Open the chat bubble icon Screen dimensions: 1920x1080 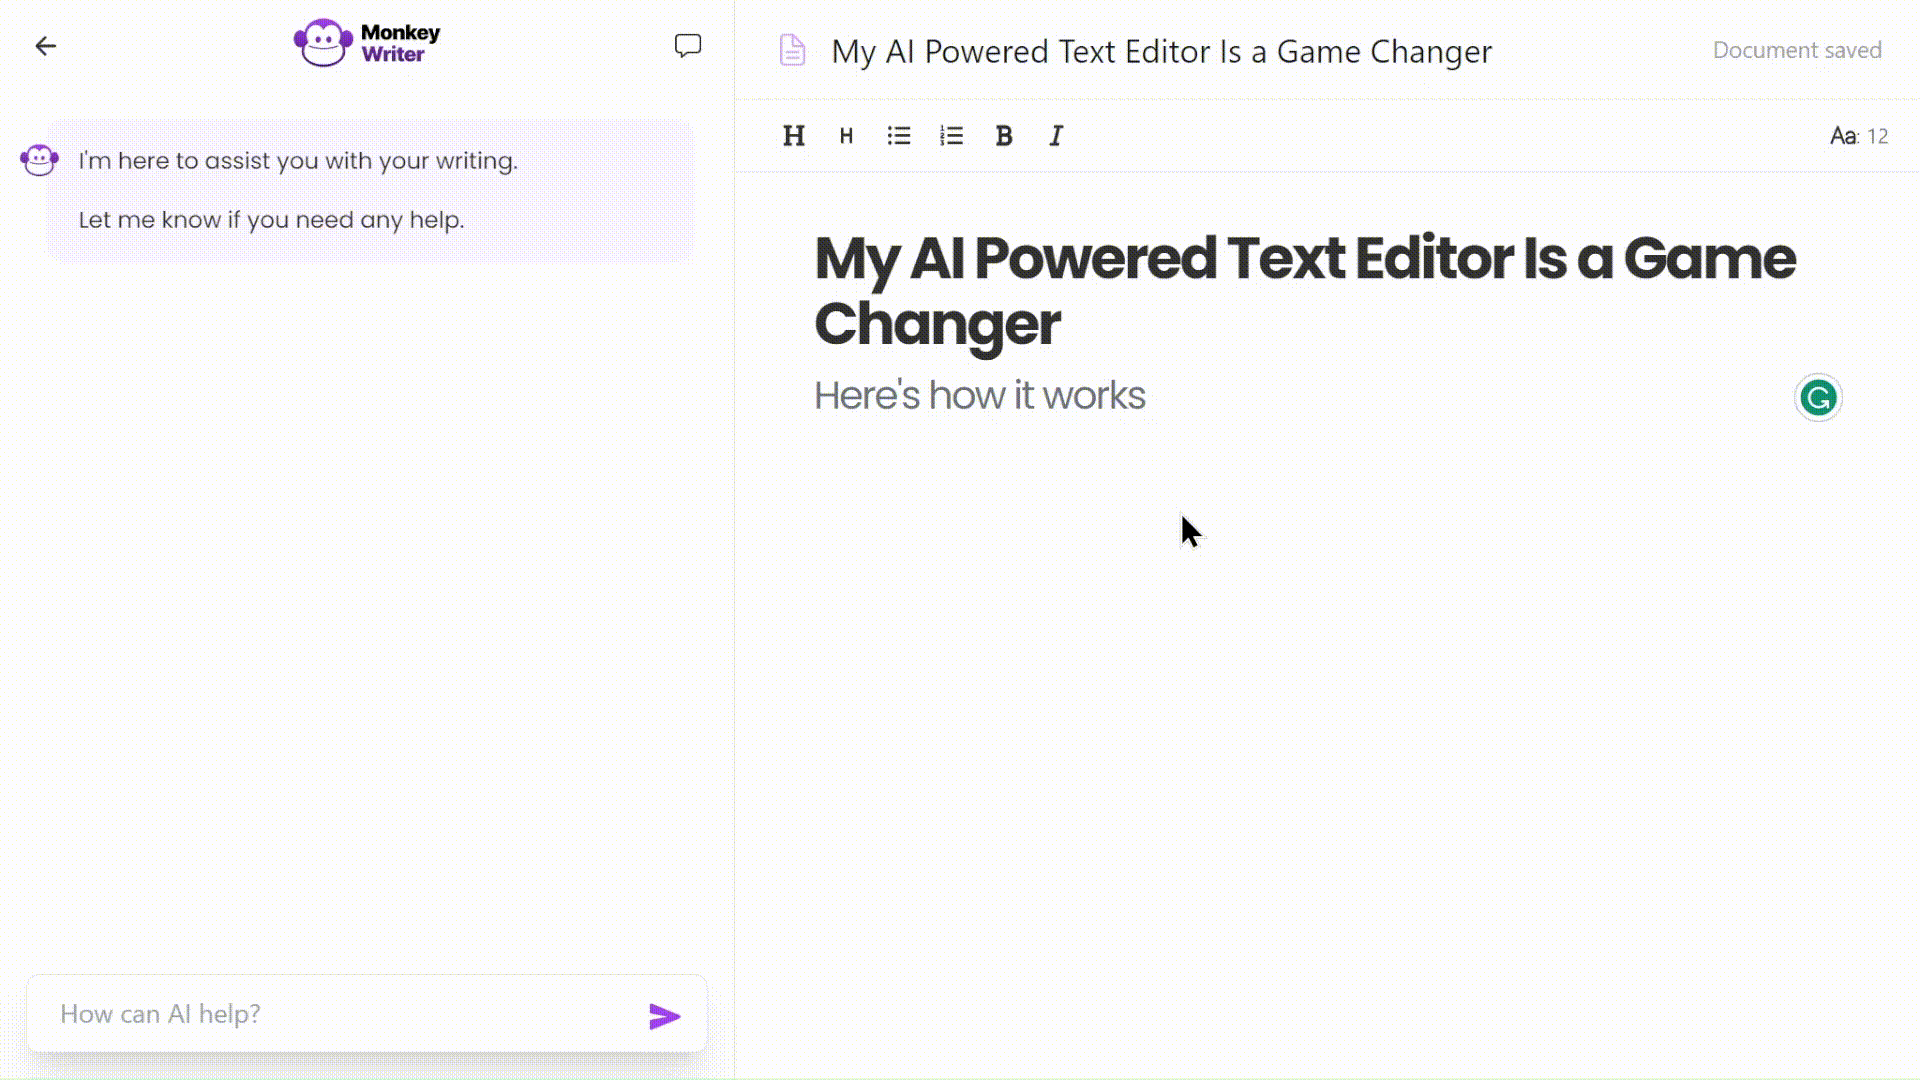coord(687,46)
